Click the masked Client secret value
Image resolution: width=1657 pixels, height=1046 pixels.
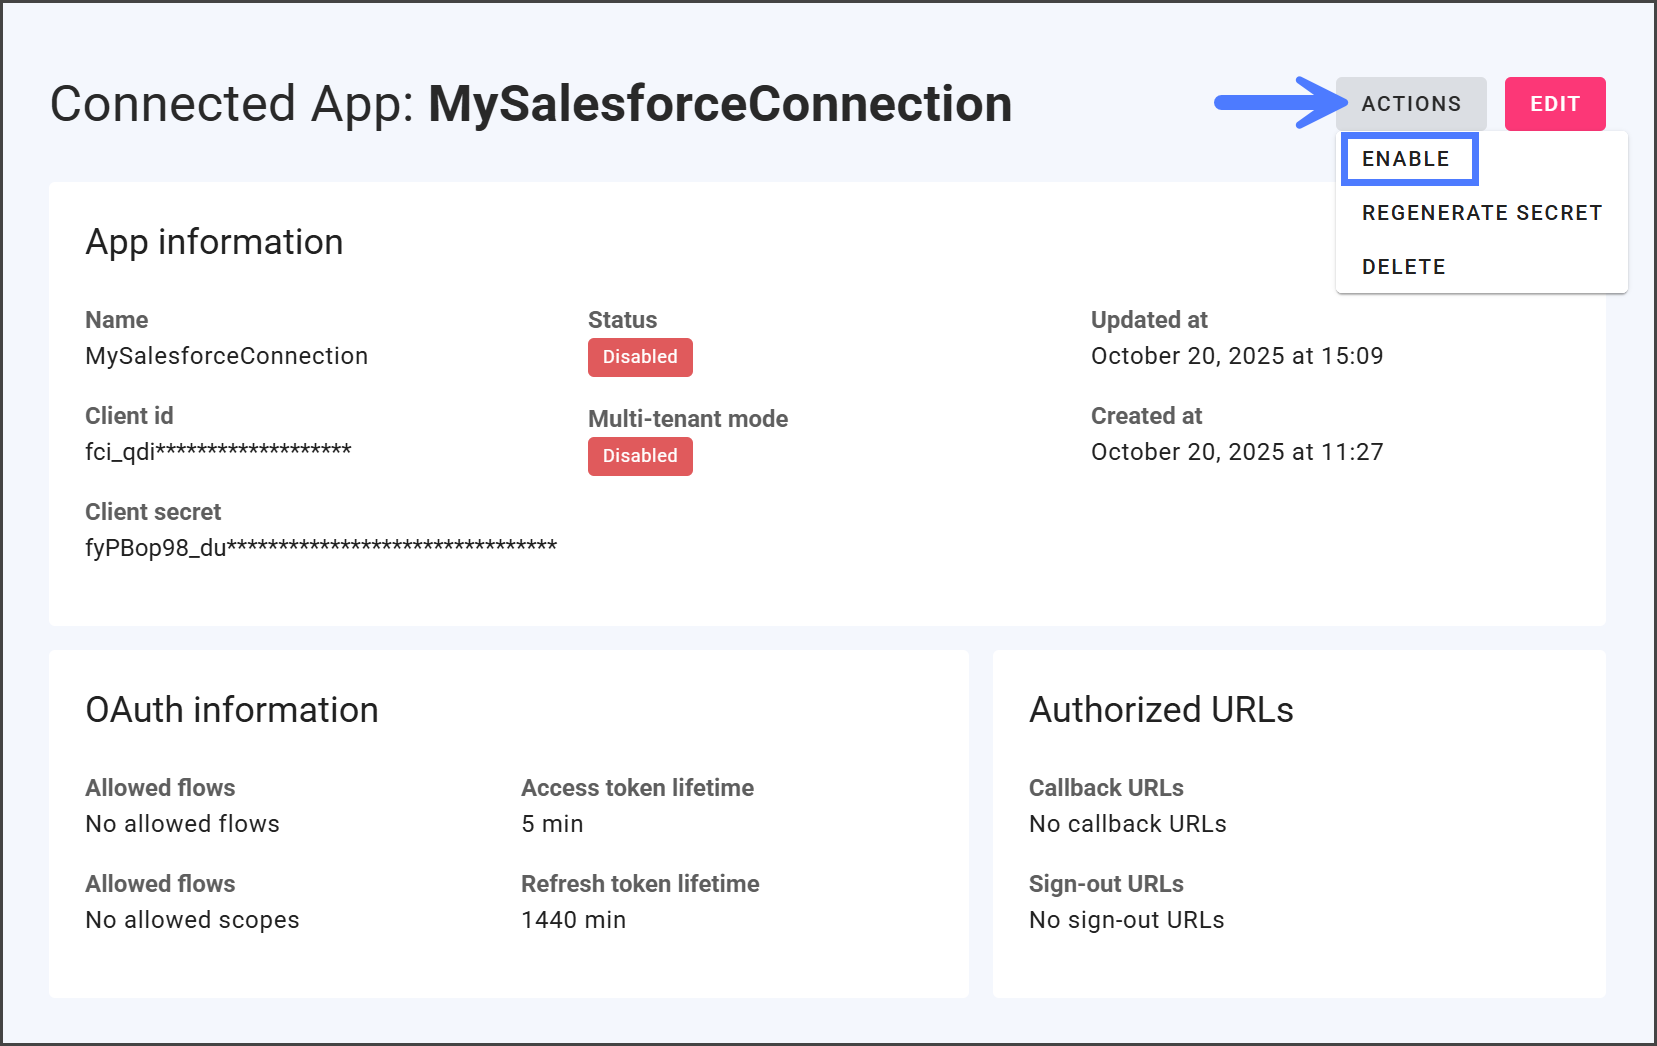320,548
